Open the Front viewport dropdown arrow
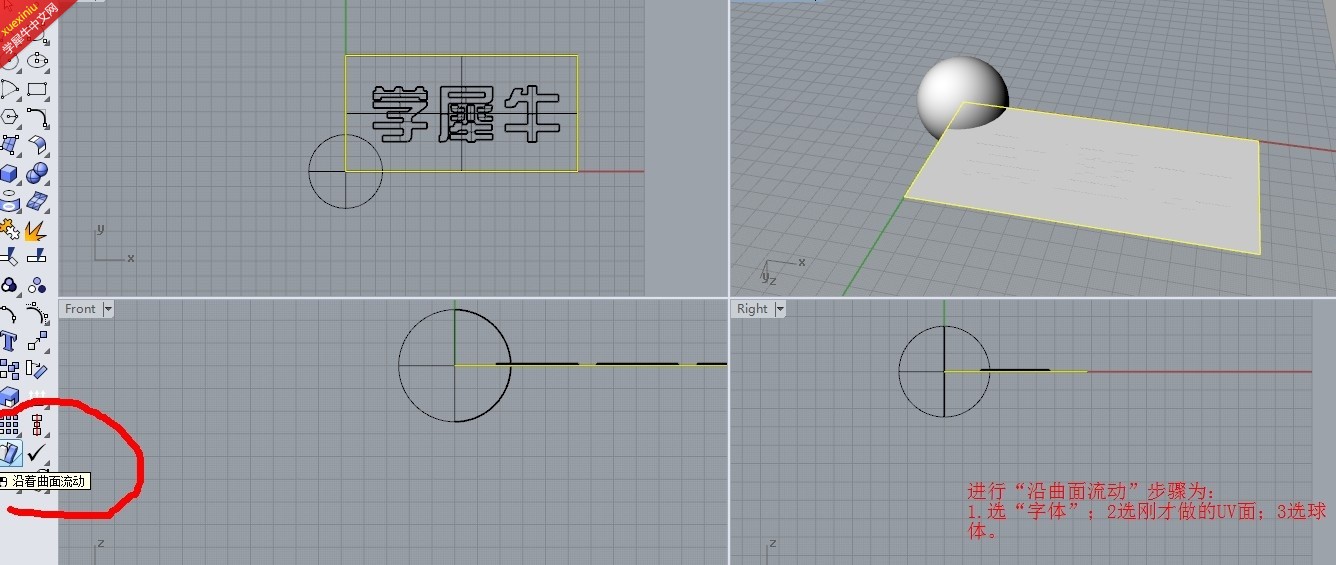 coord(108,309)
